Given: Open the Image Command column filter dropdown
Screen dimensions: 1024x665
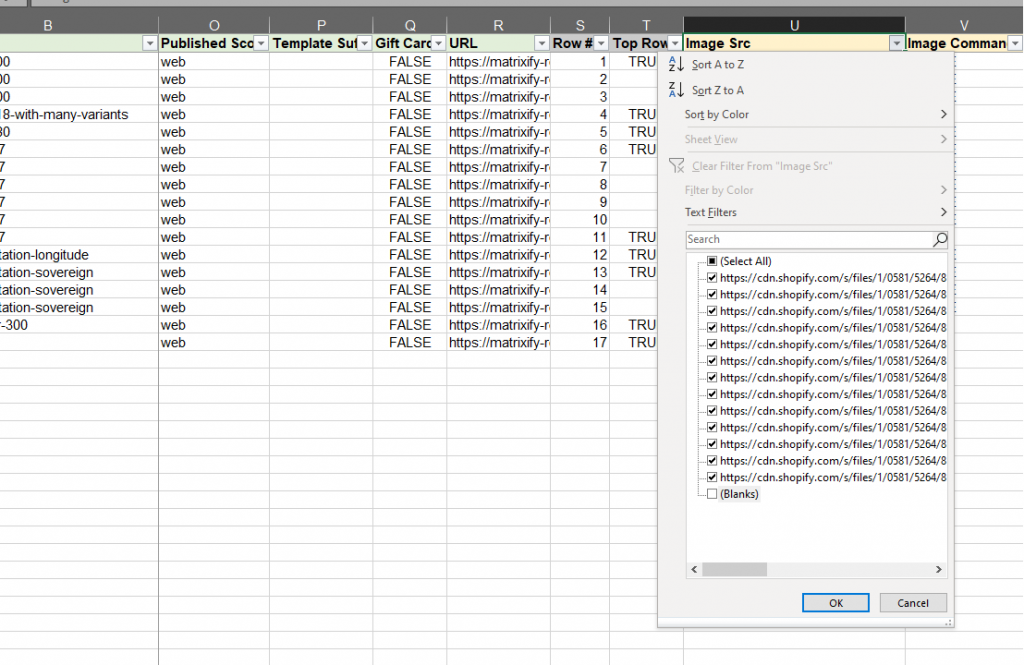Looking at the screenshot, I should pyautogui.click(x=1014, y=43).
